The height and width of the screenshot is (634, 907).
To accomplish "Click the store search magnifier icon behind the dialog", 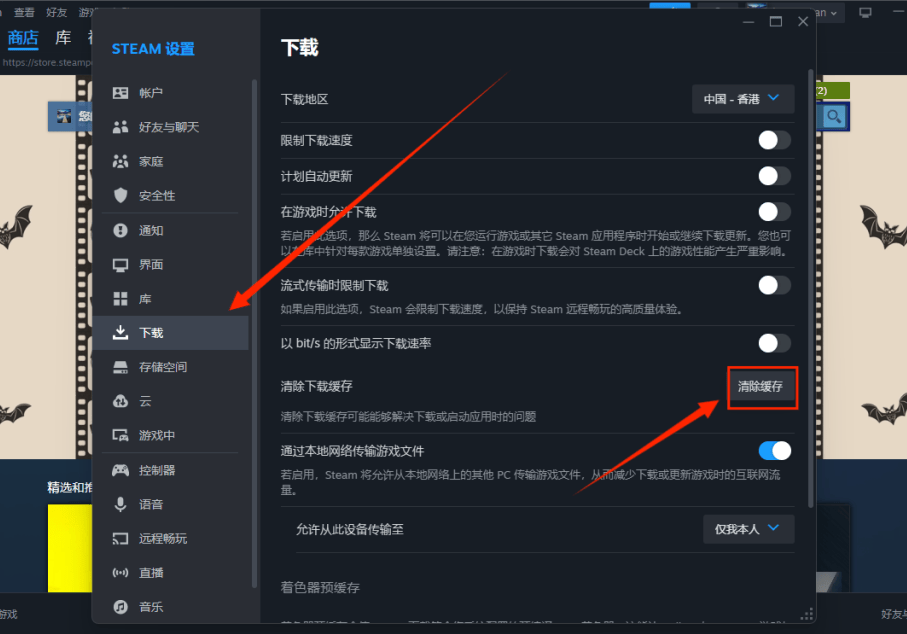I will tap(834, 117).
